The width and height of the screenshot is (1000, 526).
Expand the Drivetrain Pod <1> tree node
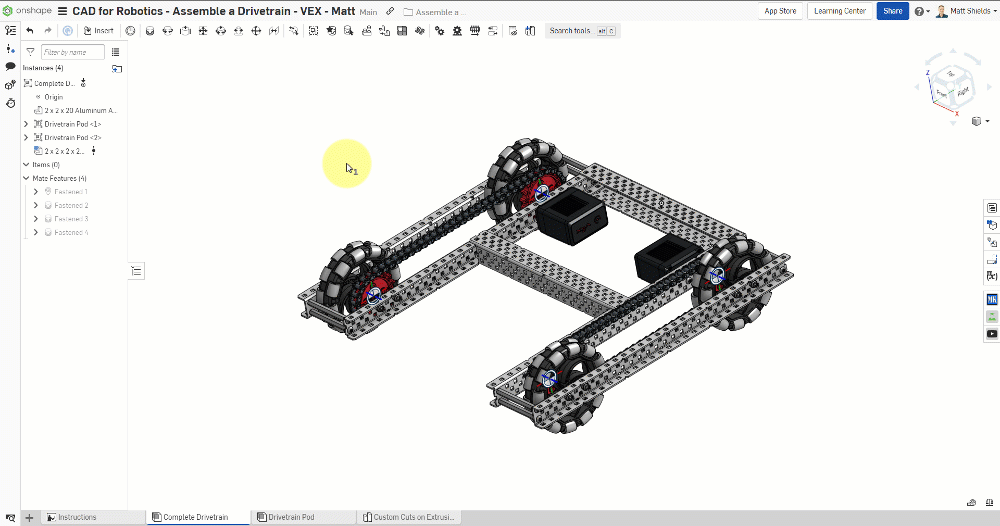point(25,124)
